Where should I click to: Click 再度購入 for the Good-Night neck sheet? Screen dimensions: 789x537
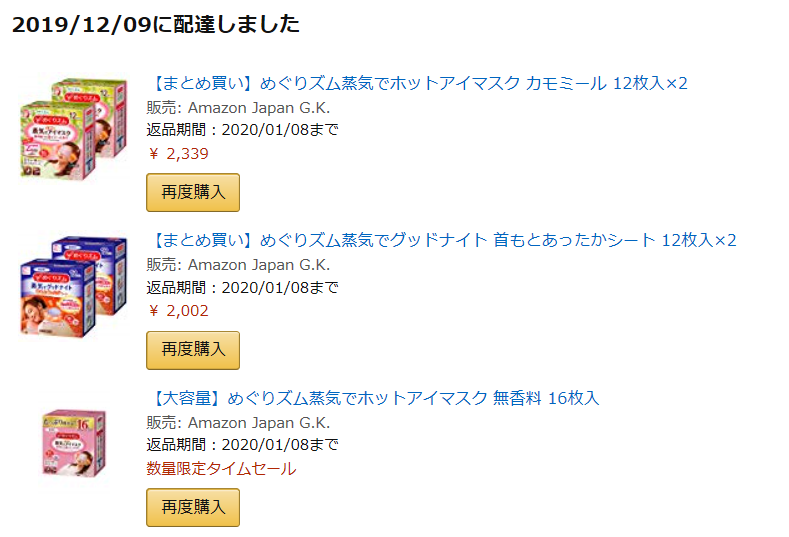tap(193, 350)
